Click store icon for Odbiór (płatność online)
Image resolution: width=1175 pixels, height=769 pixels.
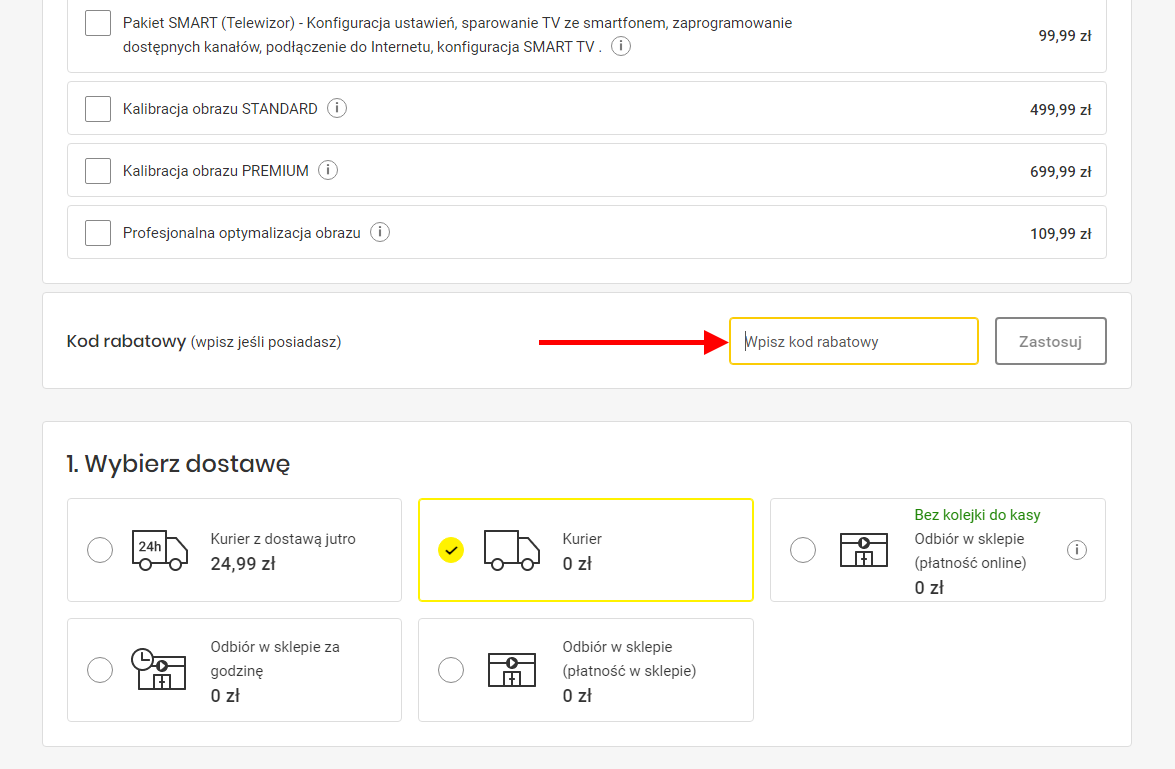[864, 550]
